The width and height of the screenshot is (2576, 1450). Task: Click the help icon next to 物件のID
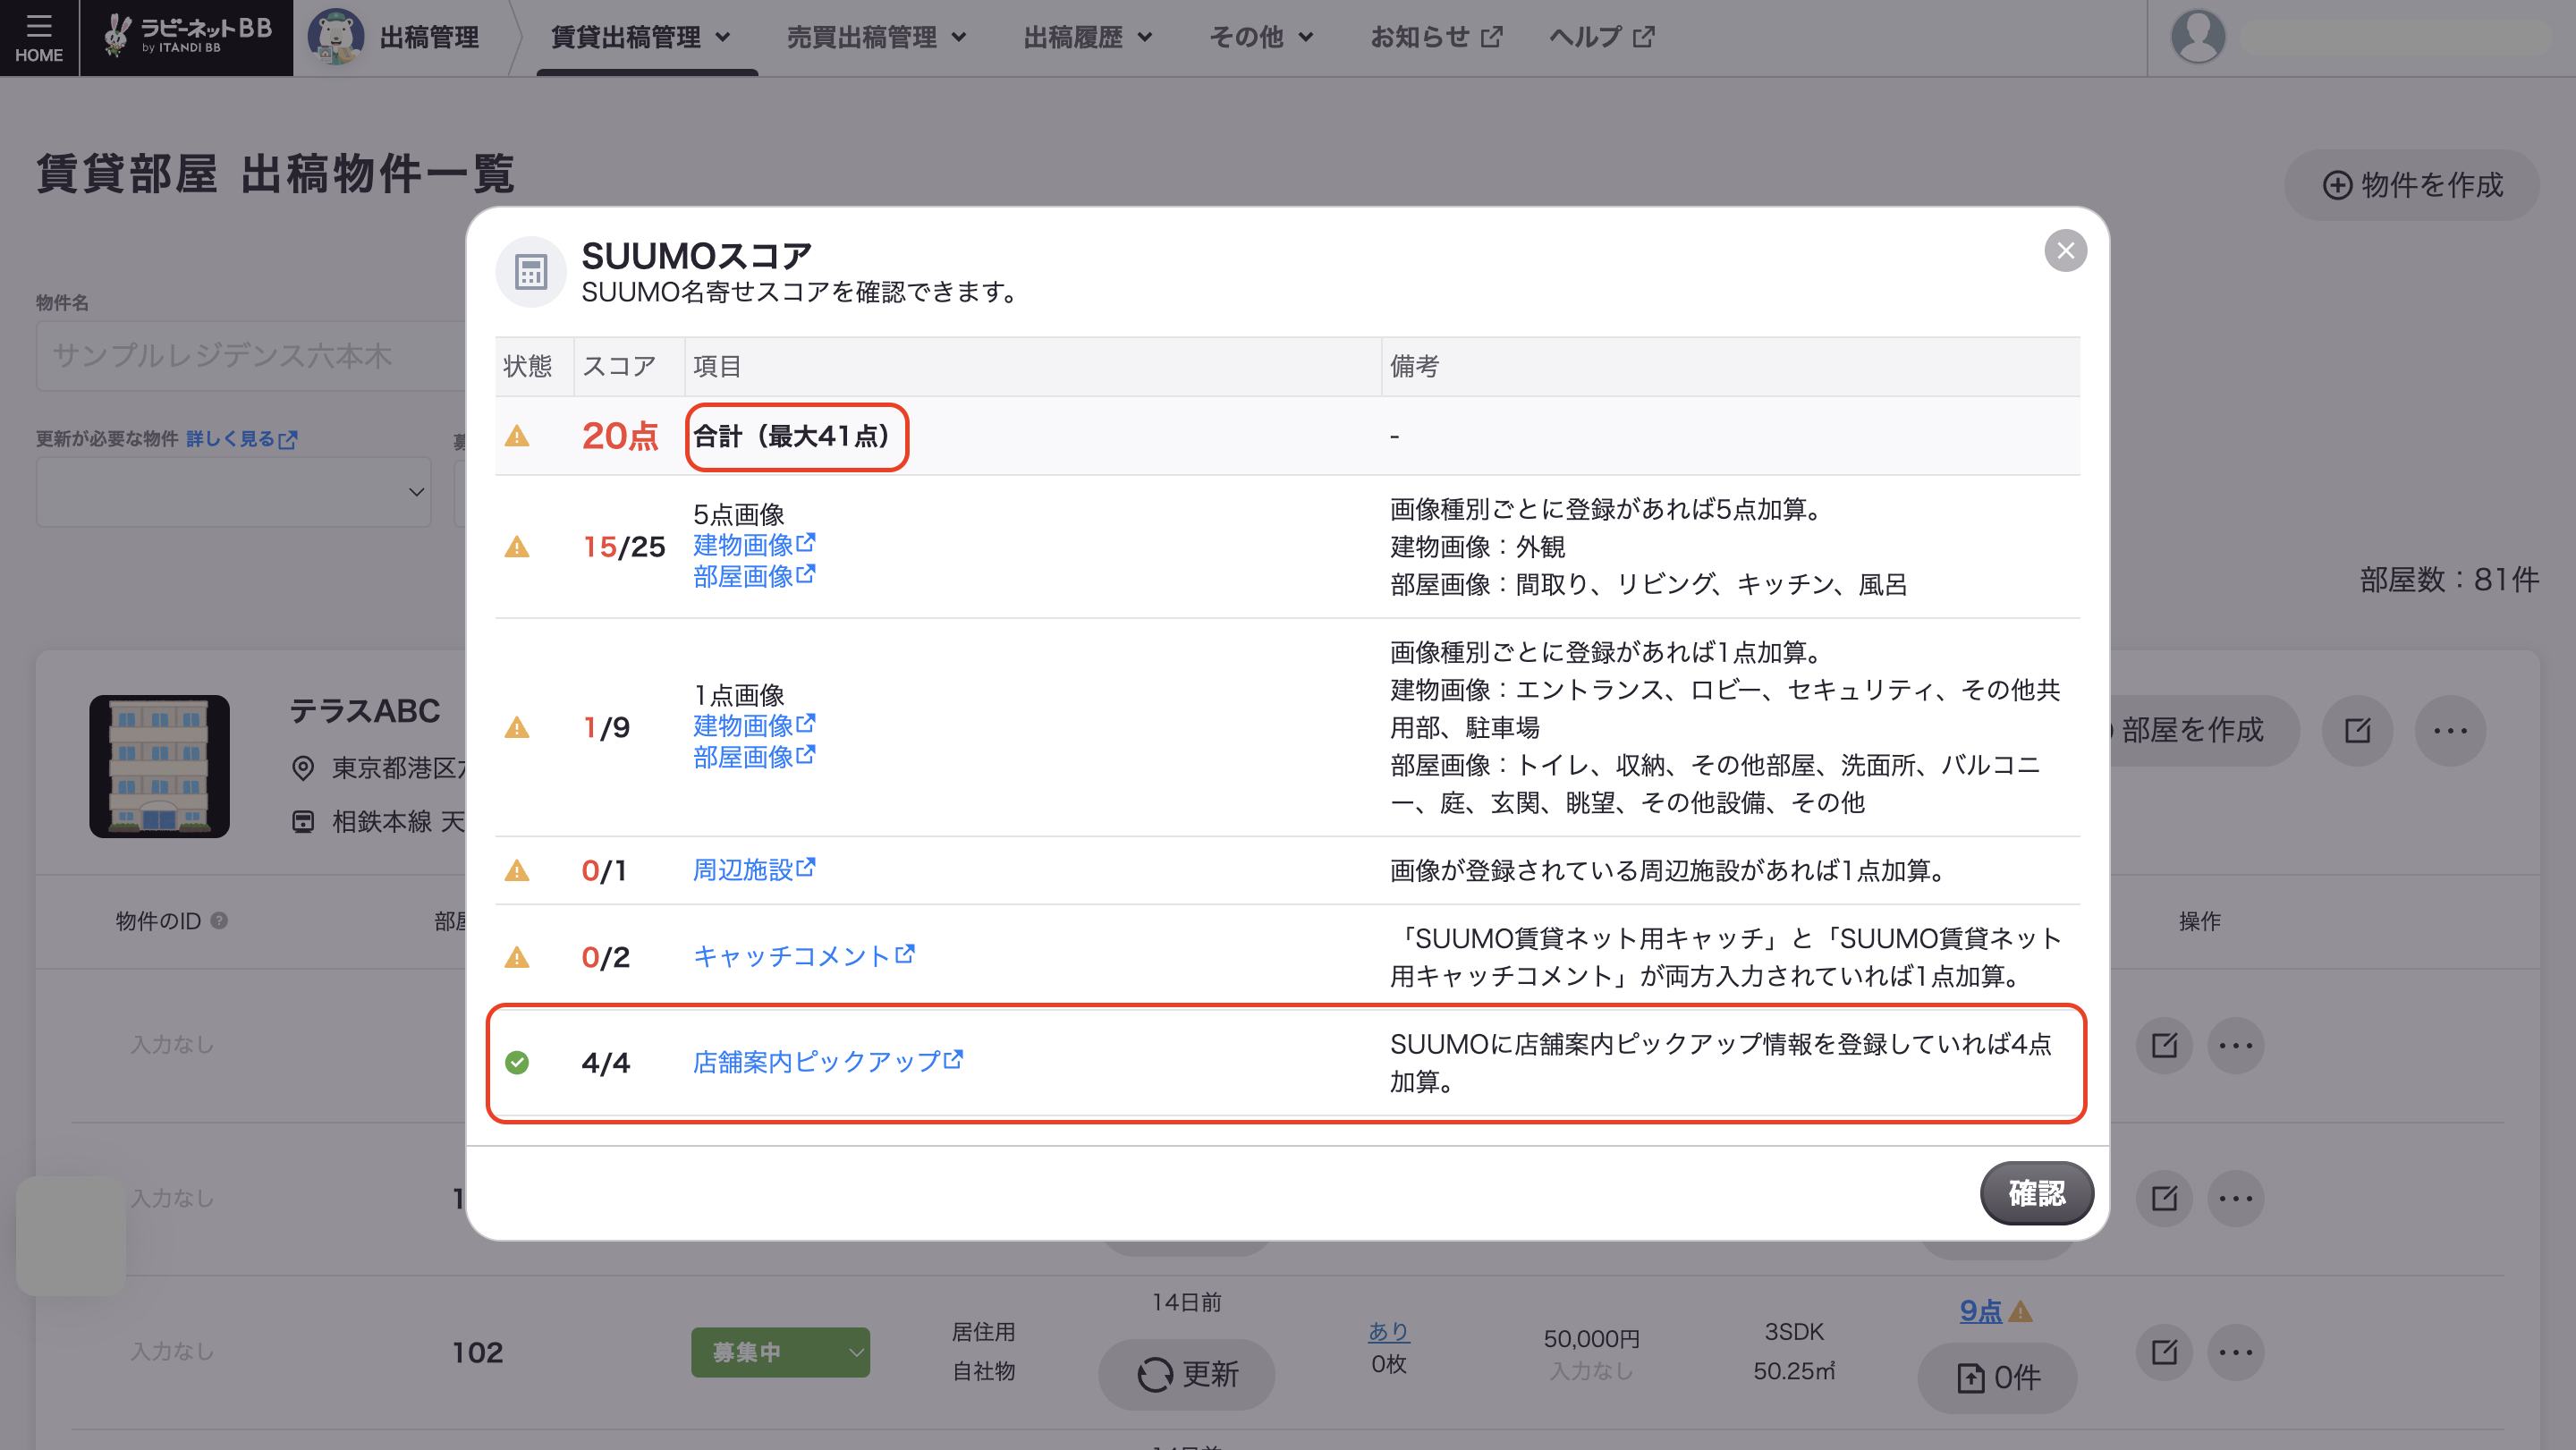[219, 920]
